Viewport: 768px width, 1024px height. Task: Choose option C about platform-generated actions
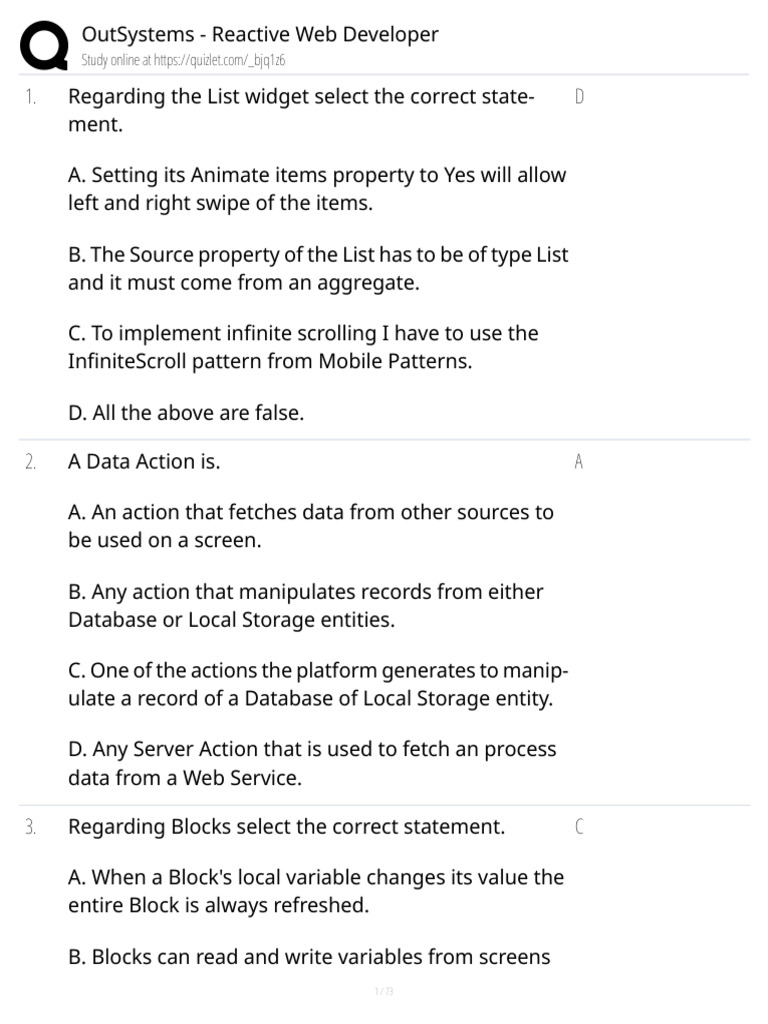coord(317,684)
